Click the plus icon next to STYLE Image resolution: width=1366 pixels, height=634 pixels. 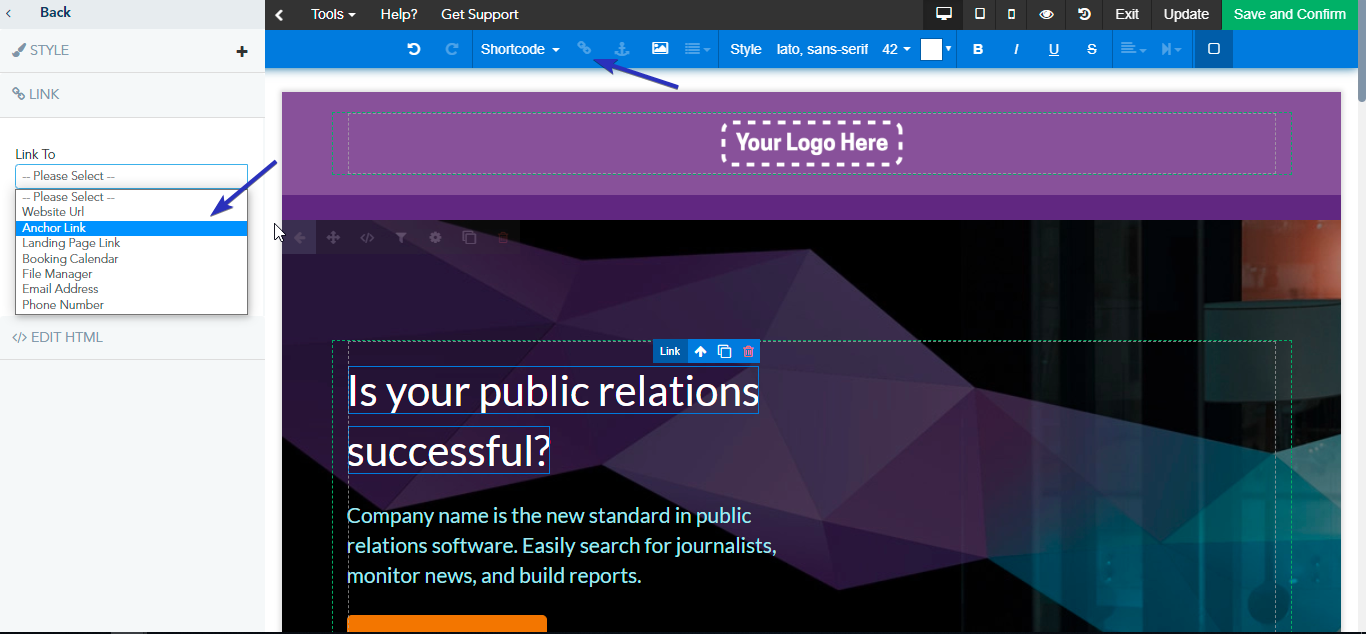pos(242,51)
